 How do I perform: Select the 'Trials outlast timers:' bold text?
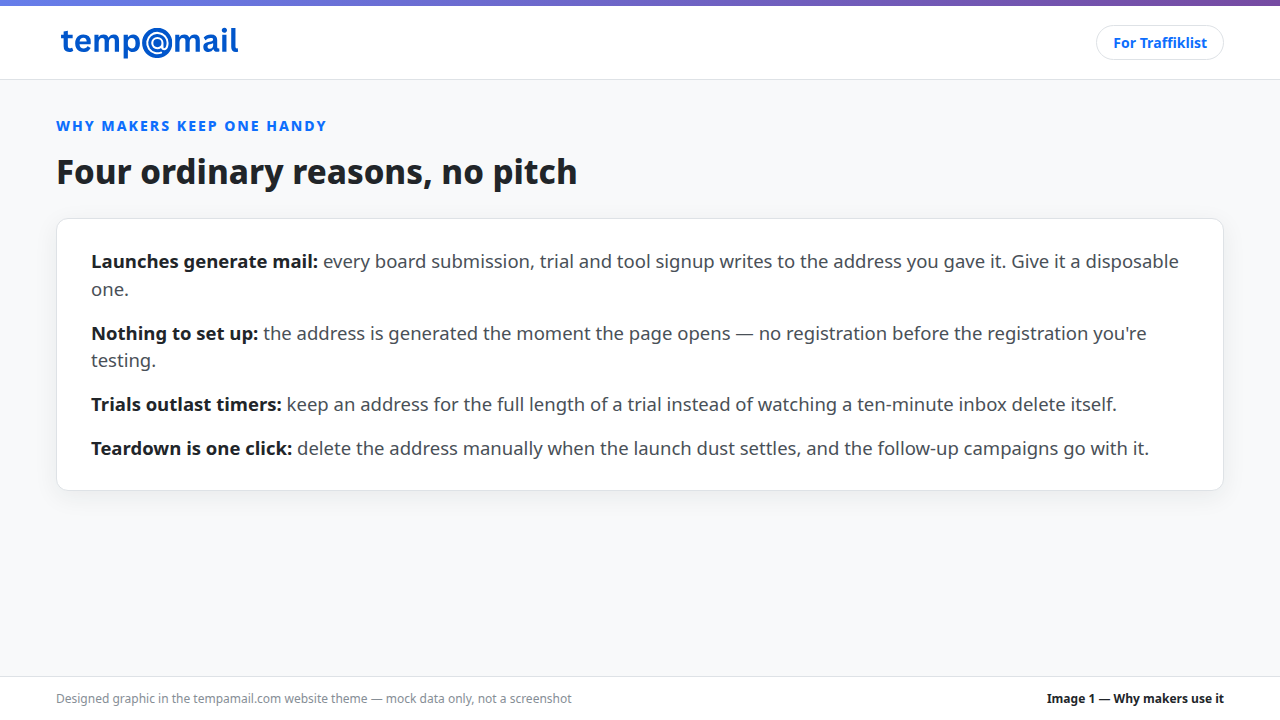(x=186, y=405)
